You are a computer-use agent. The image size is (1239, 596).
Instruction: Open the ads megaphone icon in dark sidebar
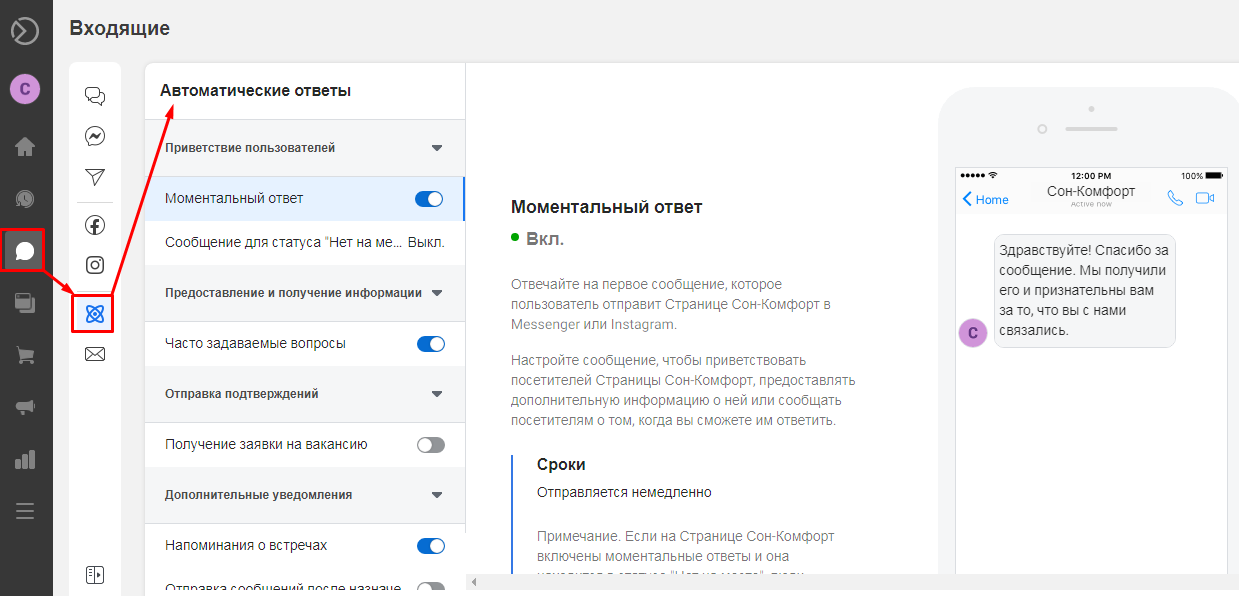tap(25, 408)
